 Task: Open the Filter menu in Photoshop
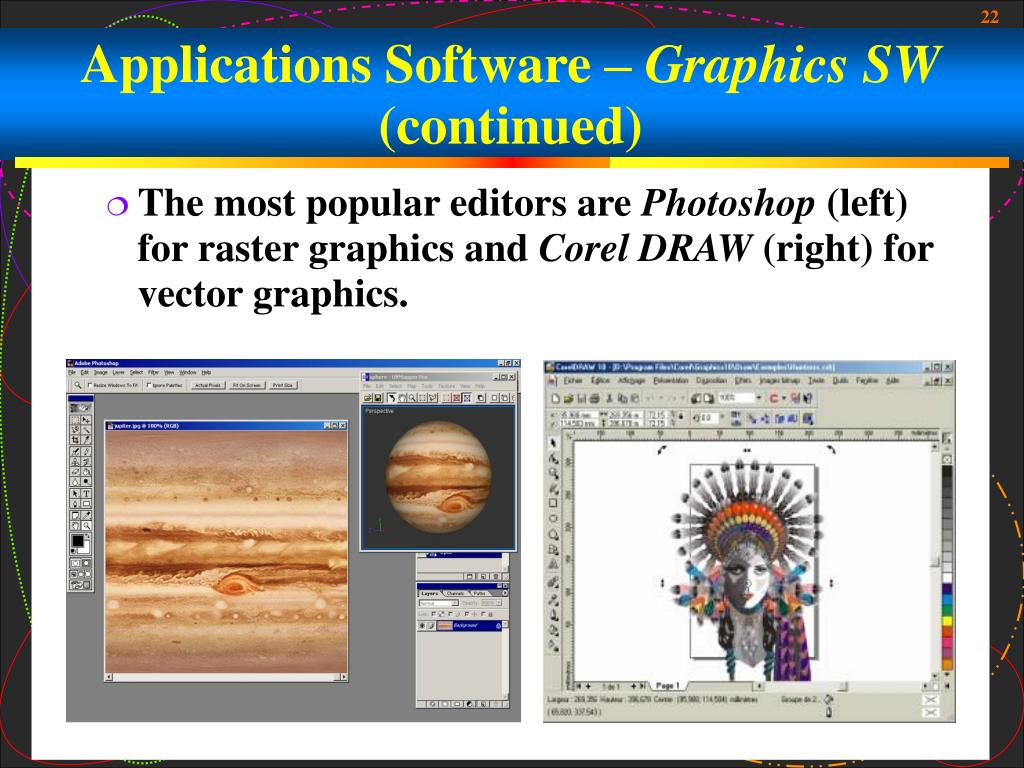(x=153, y=372)
